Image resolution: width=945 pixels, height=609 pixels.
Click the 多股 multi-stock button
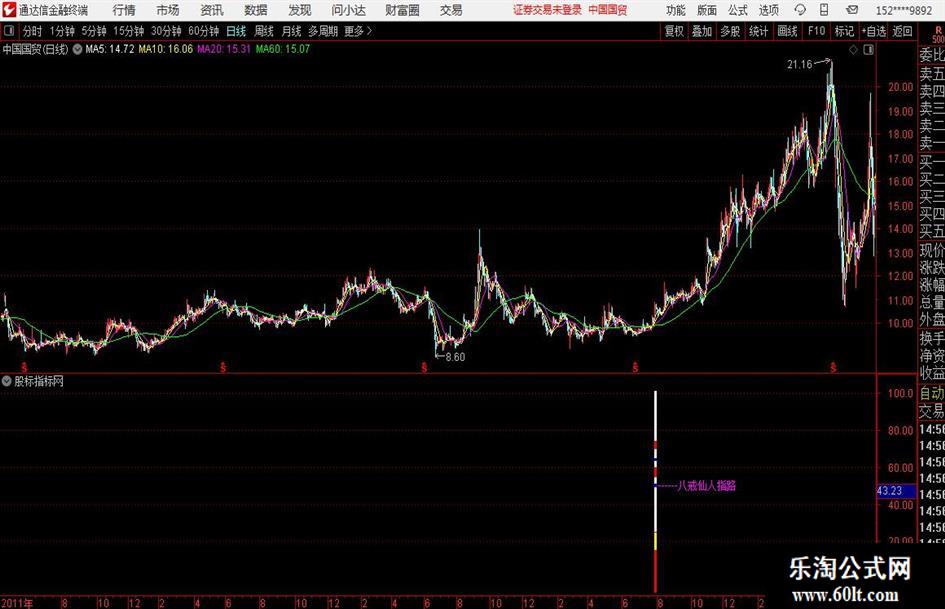point(730,31)
